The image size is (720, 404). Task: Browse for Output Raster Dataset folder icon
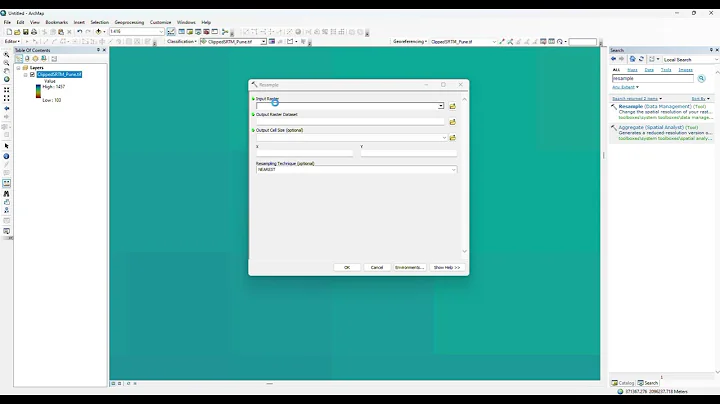(453, 122)
